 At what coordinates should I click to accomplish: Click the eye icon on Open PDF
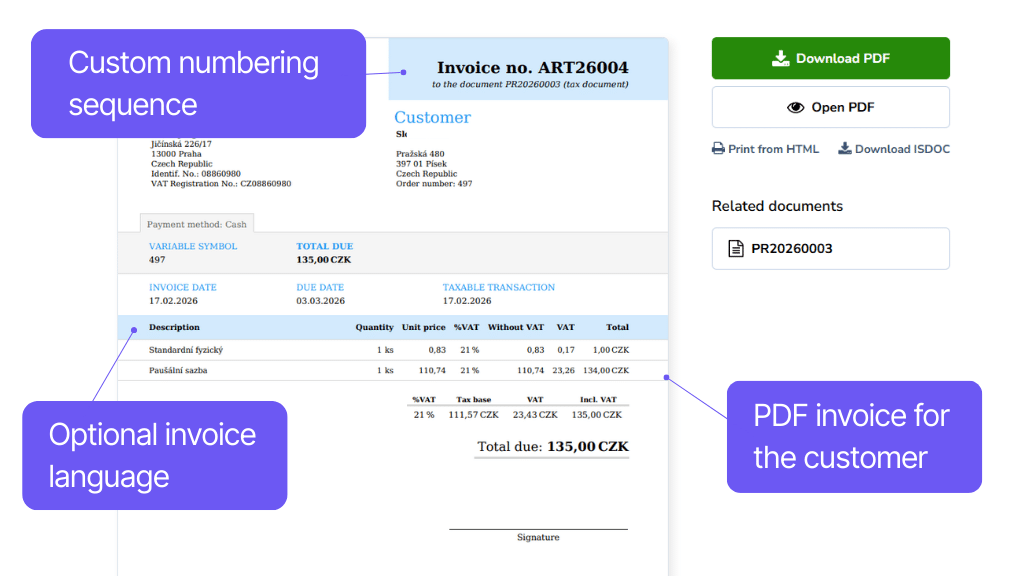click(795, 108)
